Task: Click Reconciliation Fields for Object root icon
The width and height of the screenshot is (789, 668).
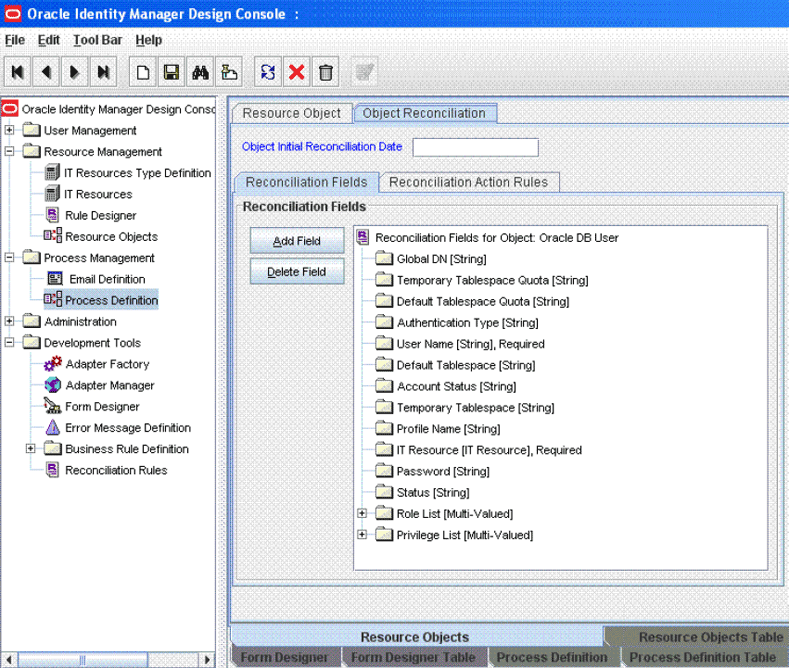Action: click(x=363, y=237)
